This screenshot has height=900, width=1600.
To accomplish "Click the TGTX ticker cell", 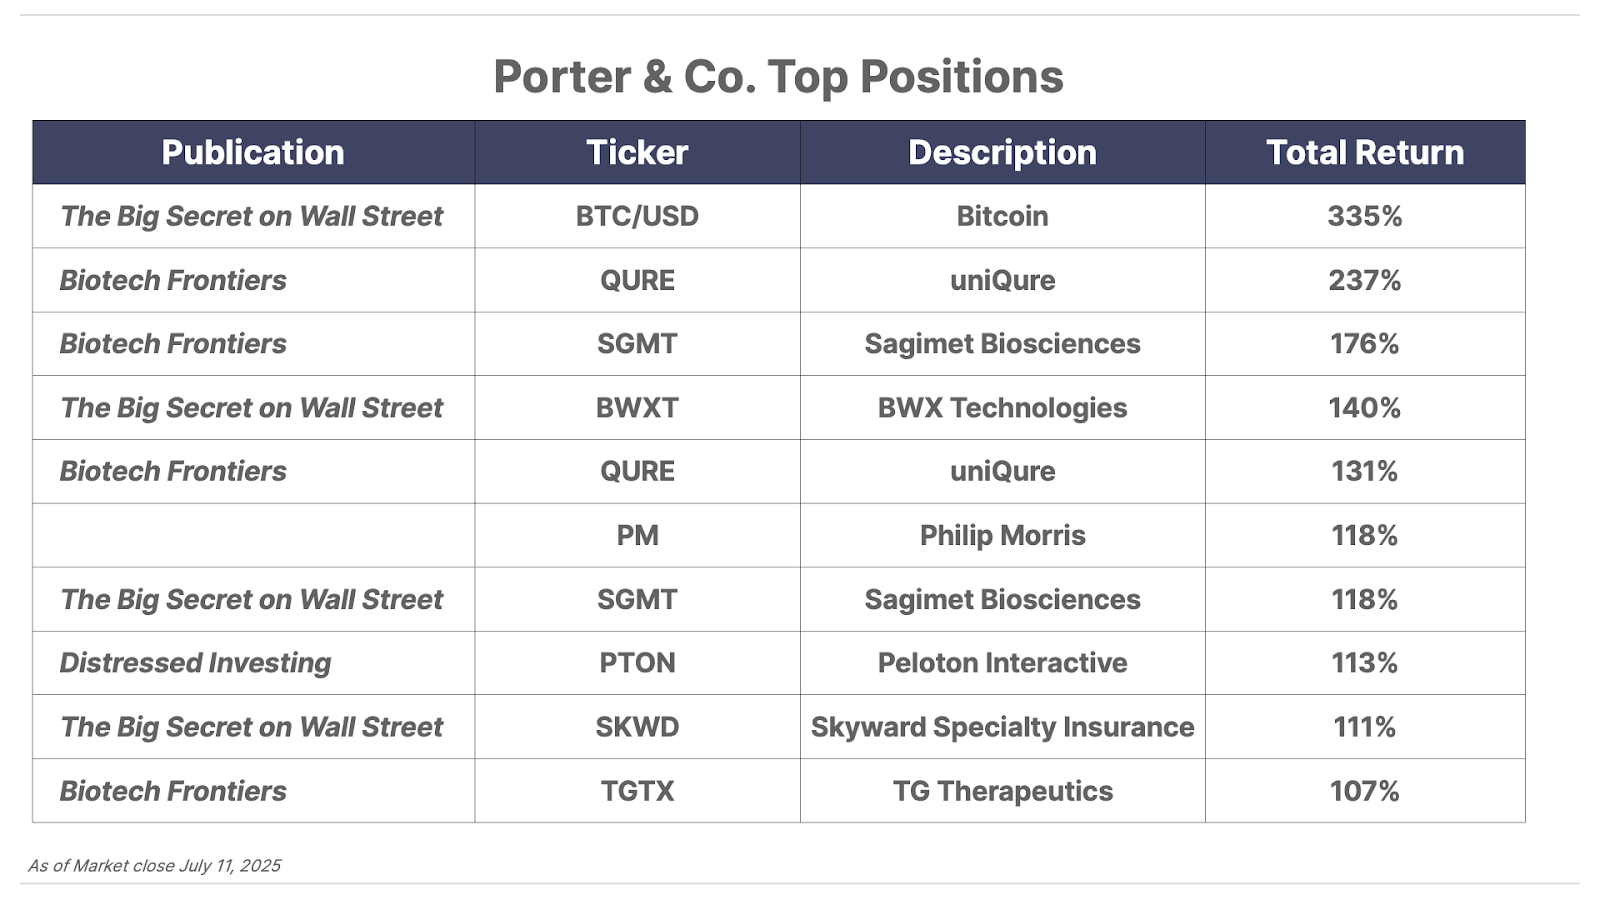I will 637,791.
